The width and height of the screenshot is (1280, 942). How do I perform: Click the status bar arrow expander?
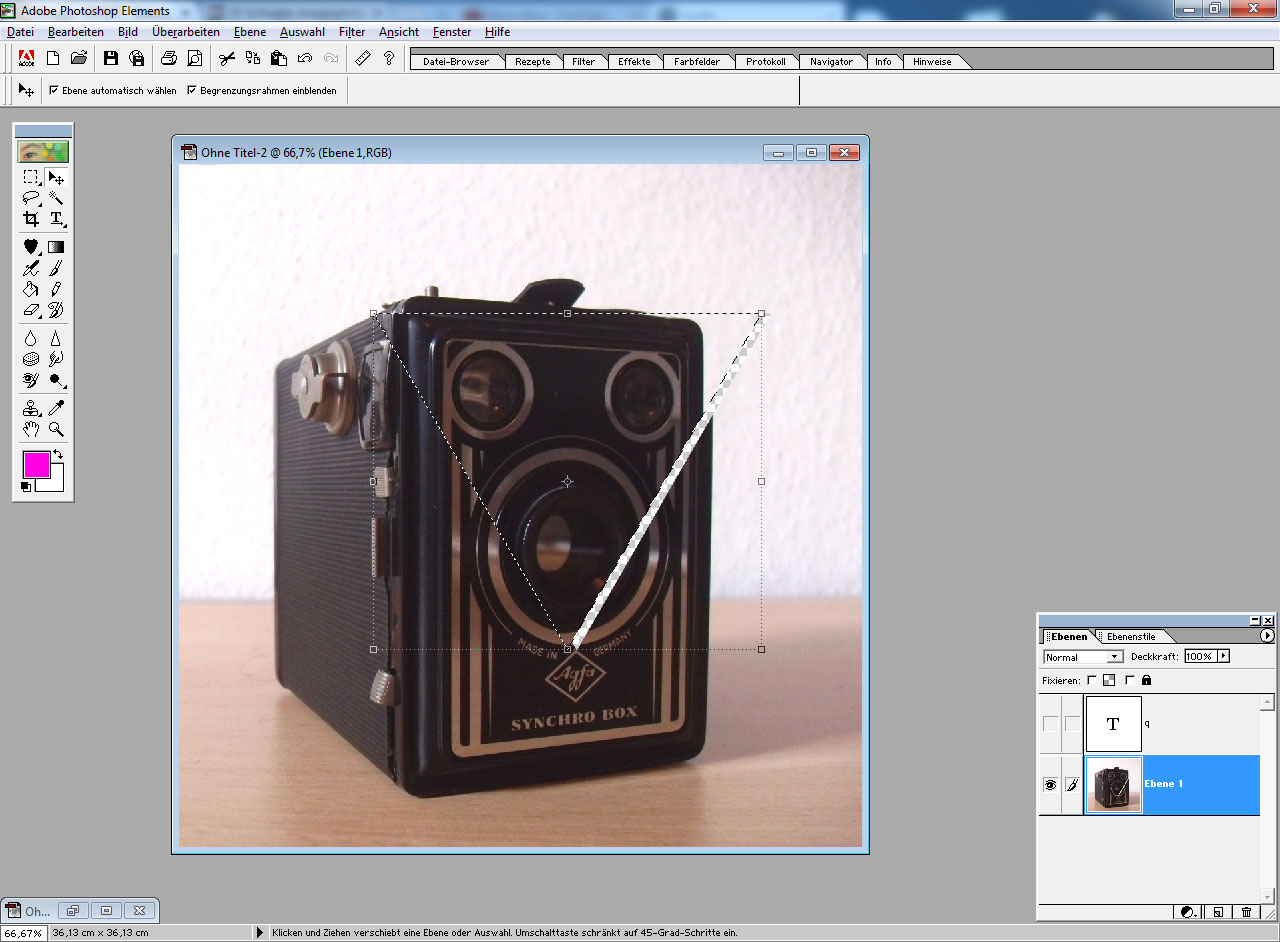(262, 933)
